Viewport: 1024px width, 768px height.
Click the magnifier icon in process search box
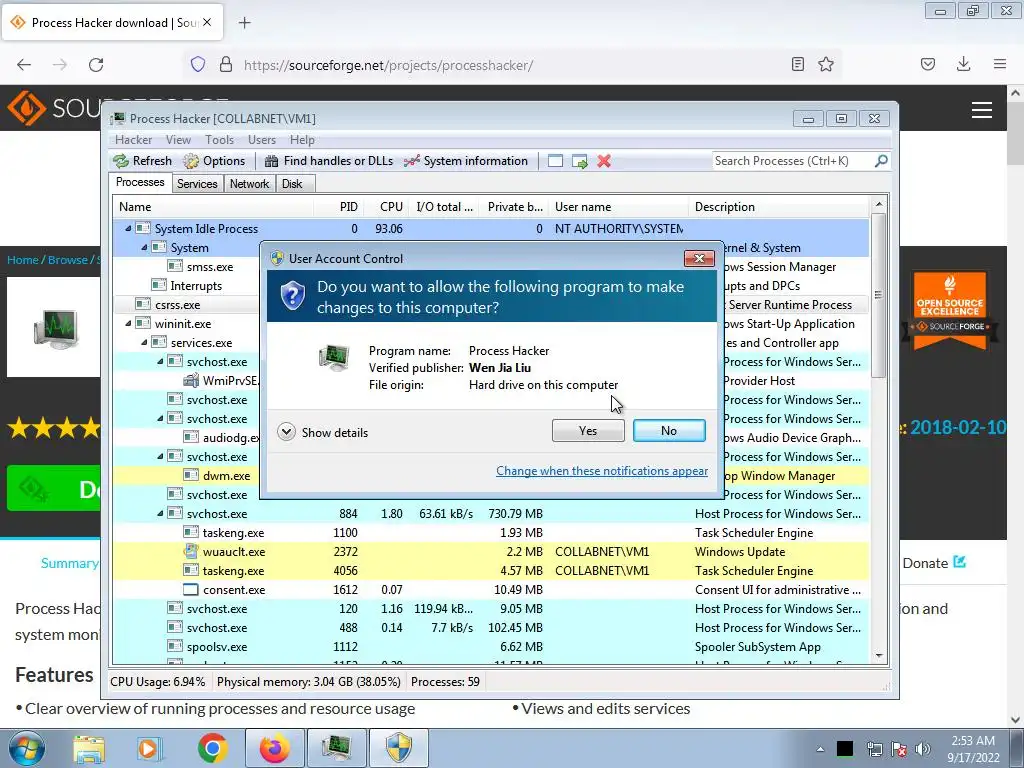coord(881,160)
